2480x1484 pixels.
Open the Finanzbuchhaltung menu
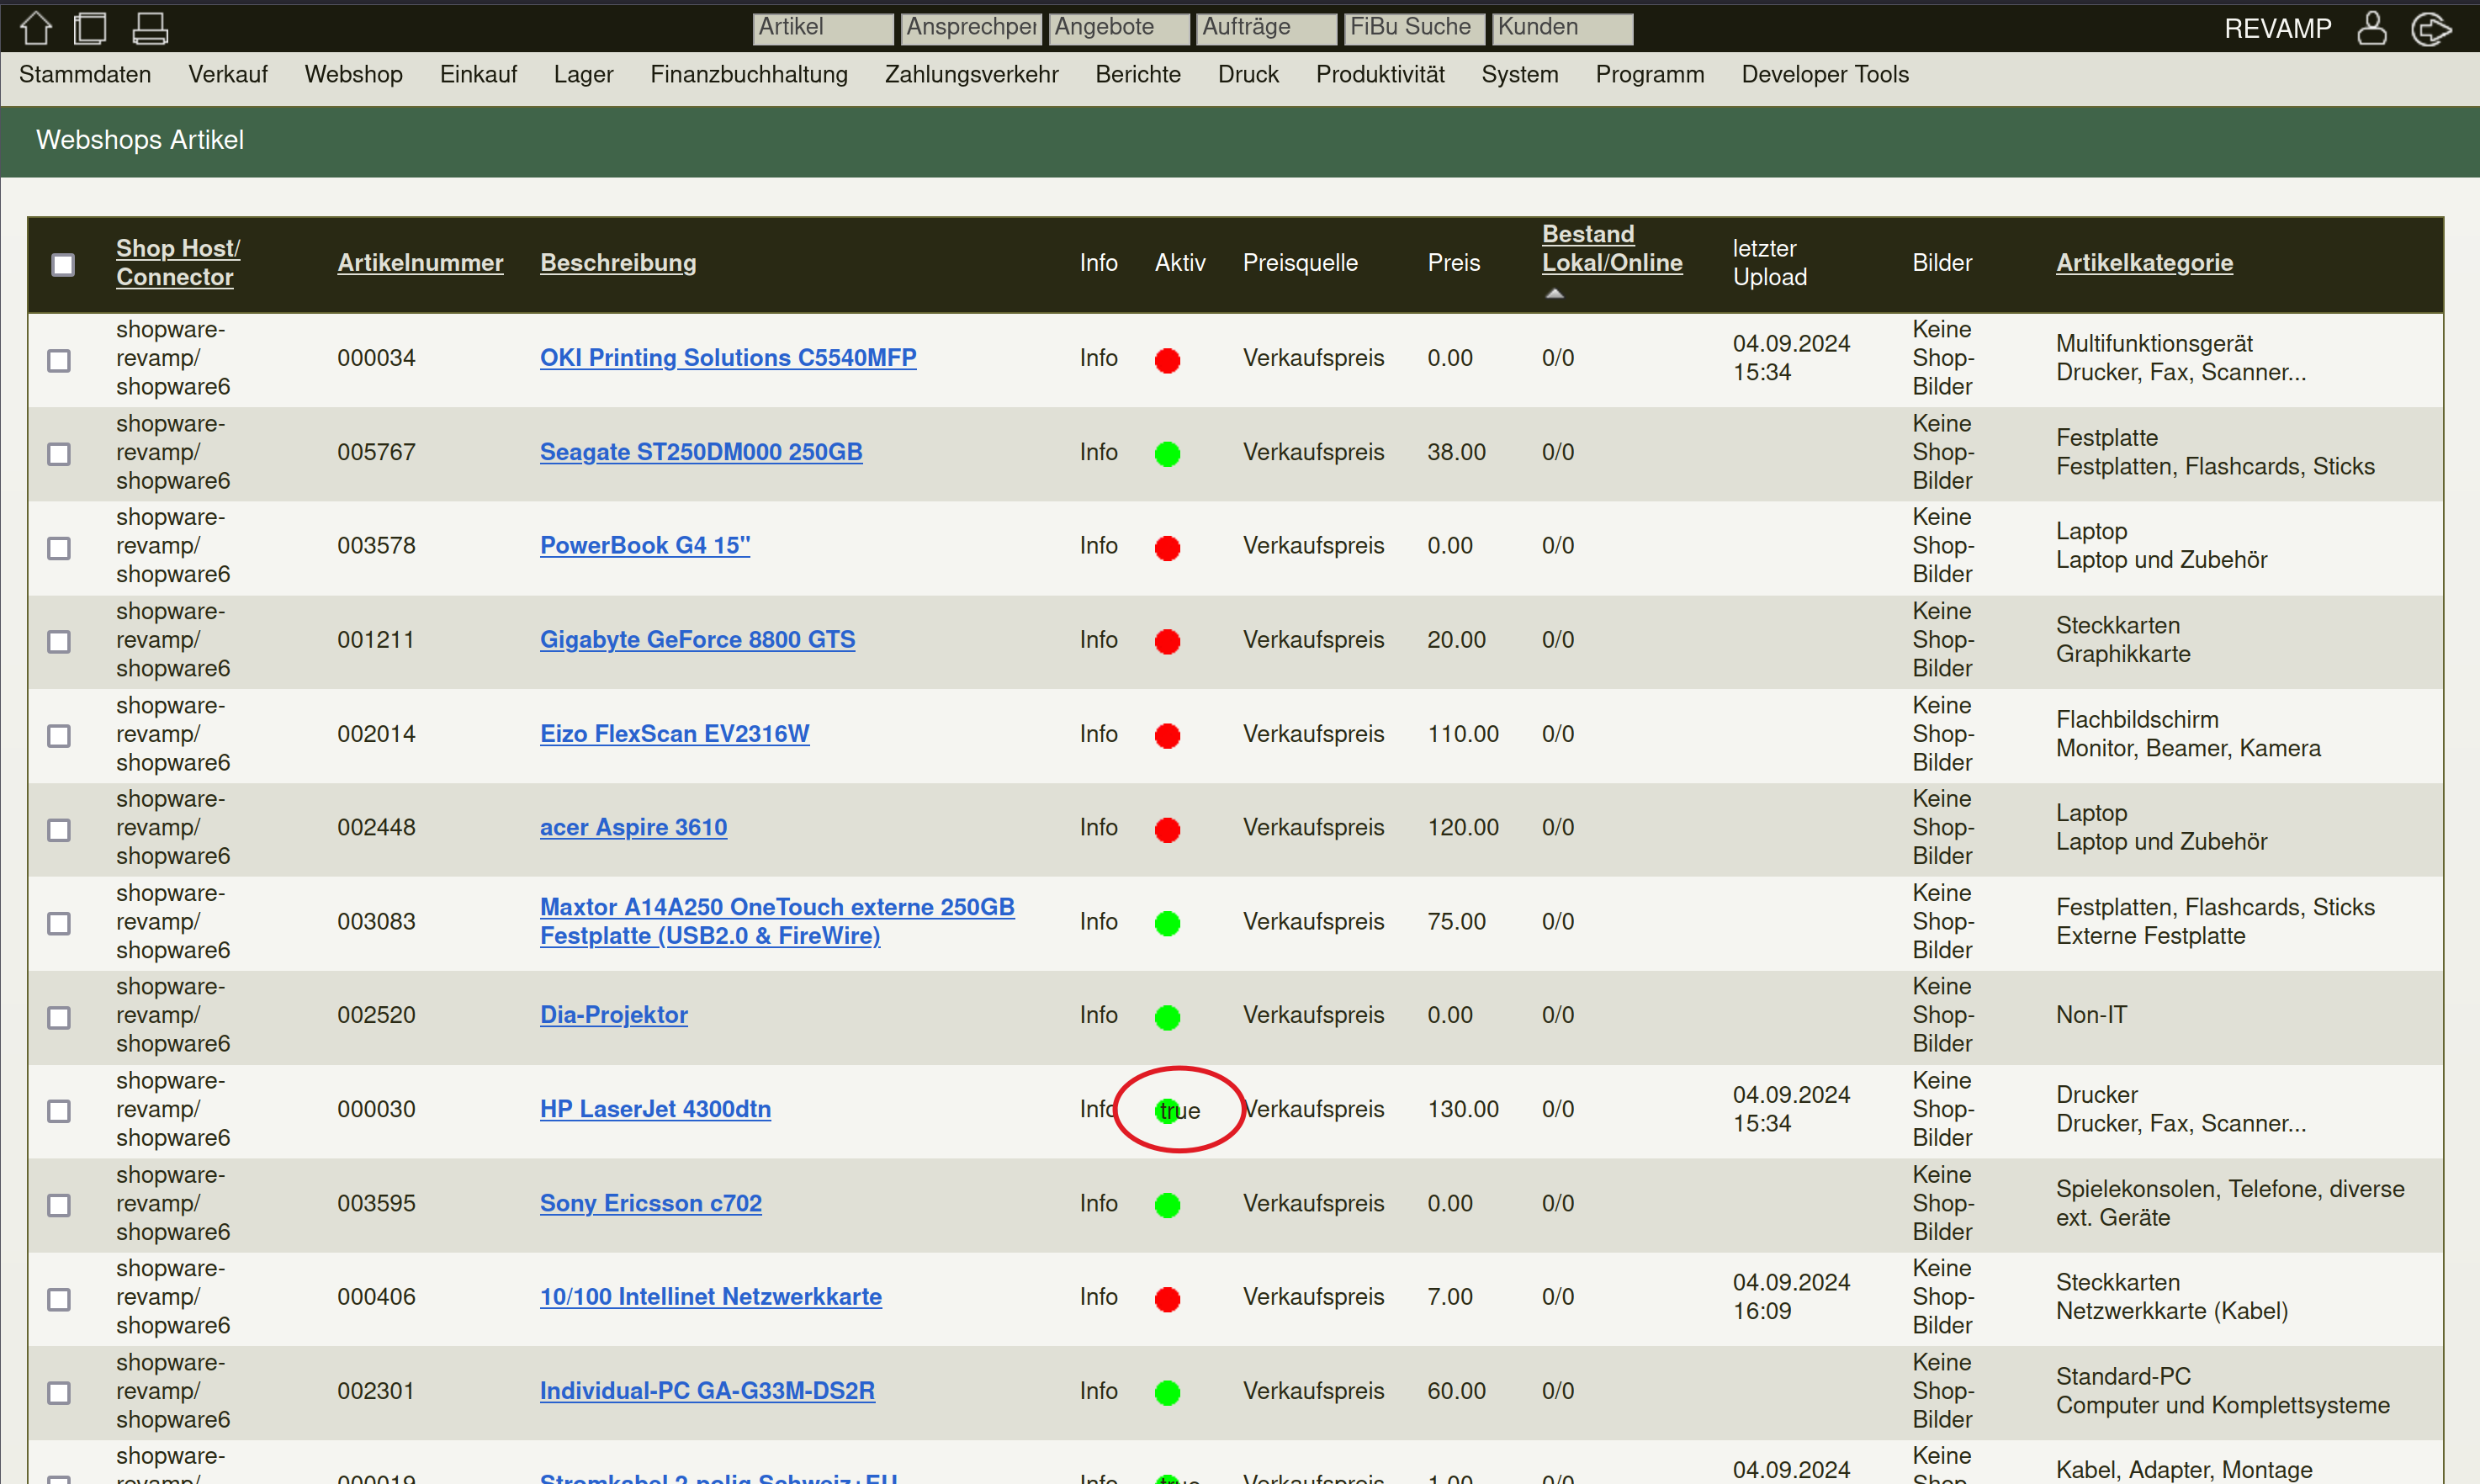[749, 74]
